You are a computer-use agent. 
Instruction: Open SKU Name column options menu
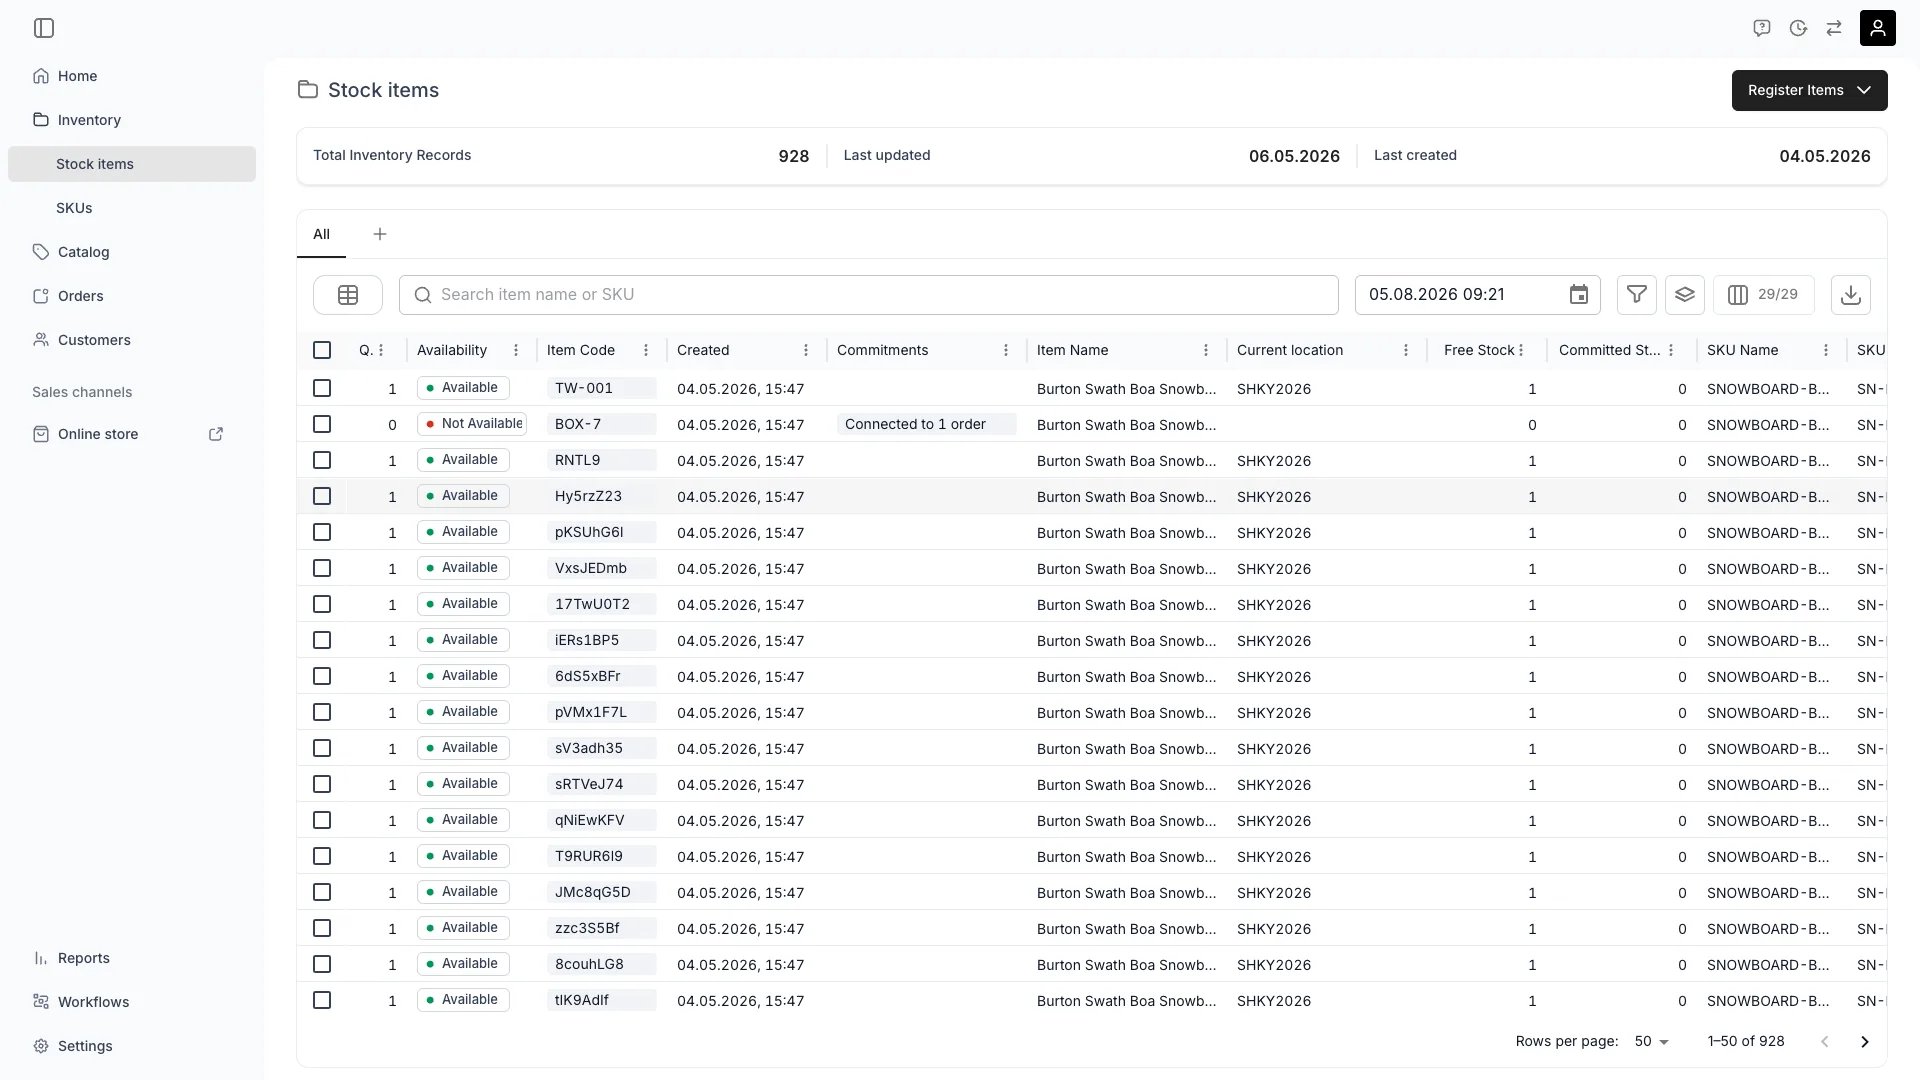[x=1826, y=350]
